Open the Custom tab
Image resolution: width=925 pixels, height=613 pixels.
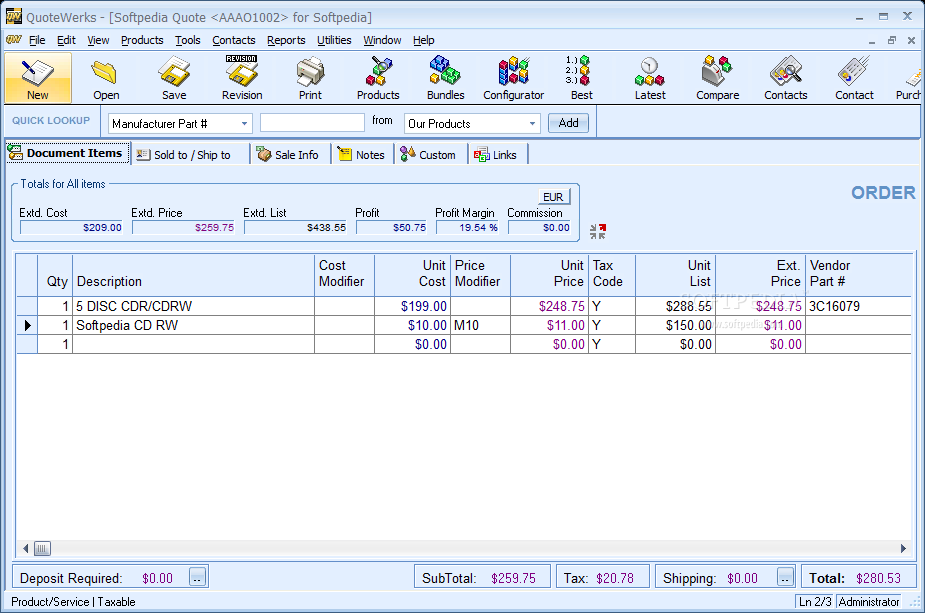(x=430, y=155)
